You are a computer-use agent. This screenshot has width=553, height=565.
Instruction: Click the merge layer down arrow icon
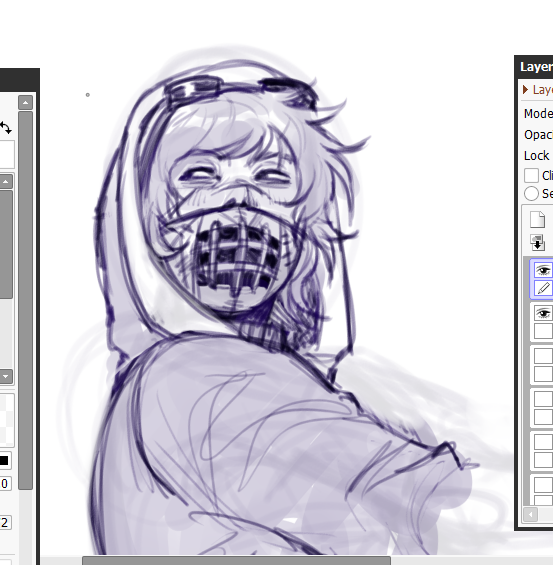[x=537, y=242]
